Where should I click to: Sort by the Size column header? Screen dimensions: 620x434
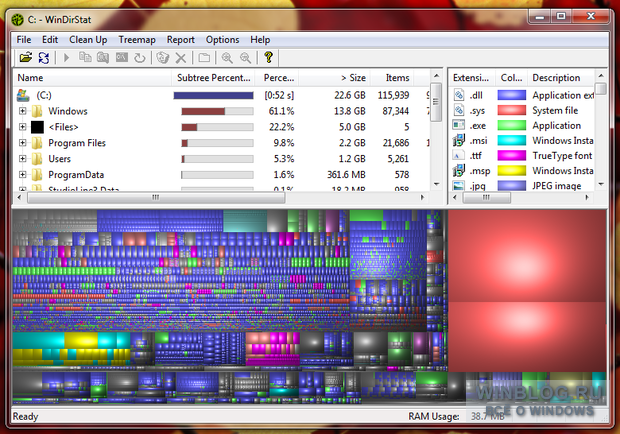tap(336, 78)
